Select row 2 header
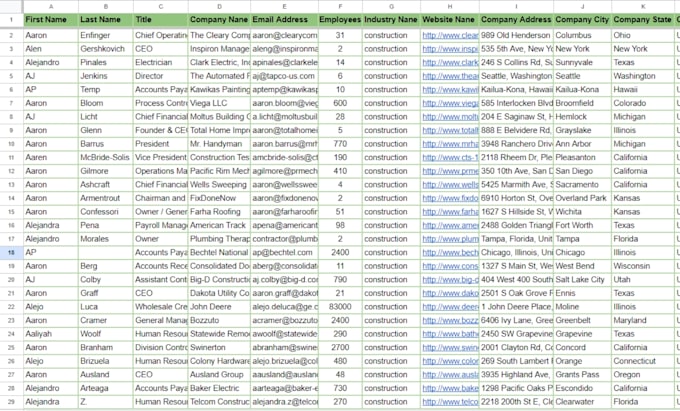680x411 pixels. point(11,35)
